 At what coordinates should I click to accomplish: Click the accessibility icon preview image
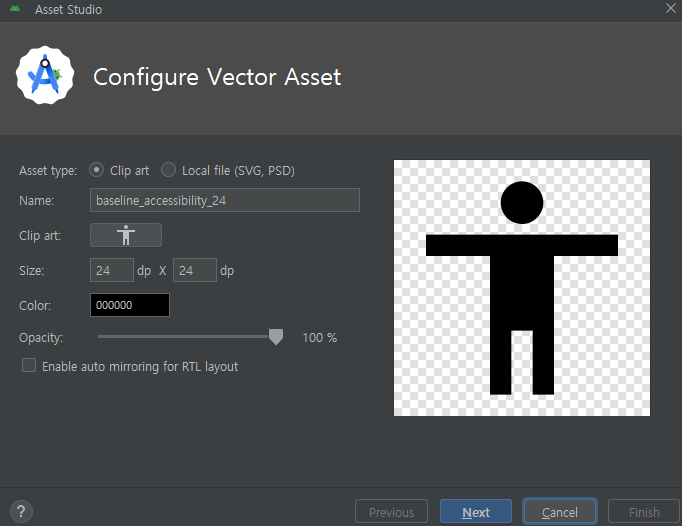click(x=522, y=288)
